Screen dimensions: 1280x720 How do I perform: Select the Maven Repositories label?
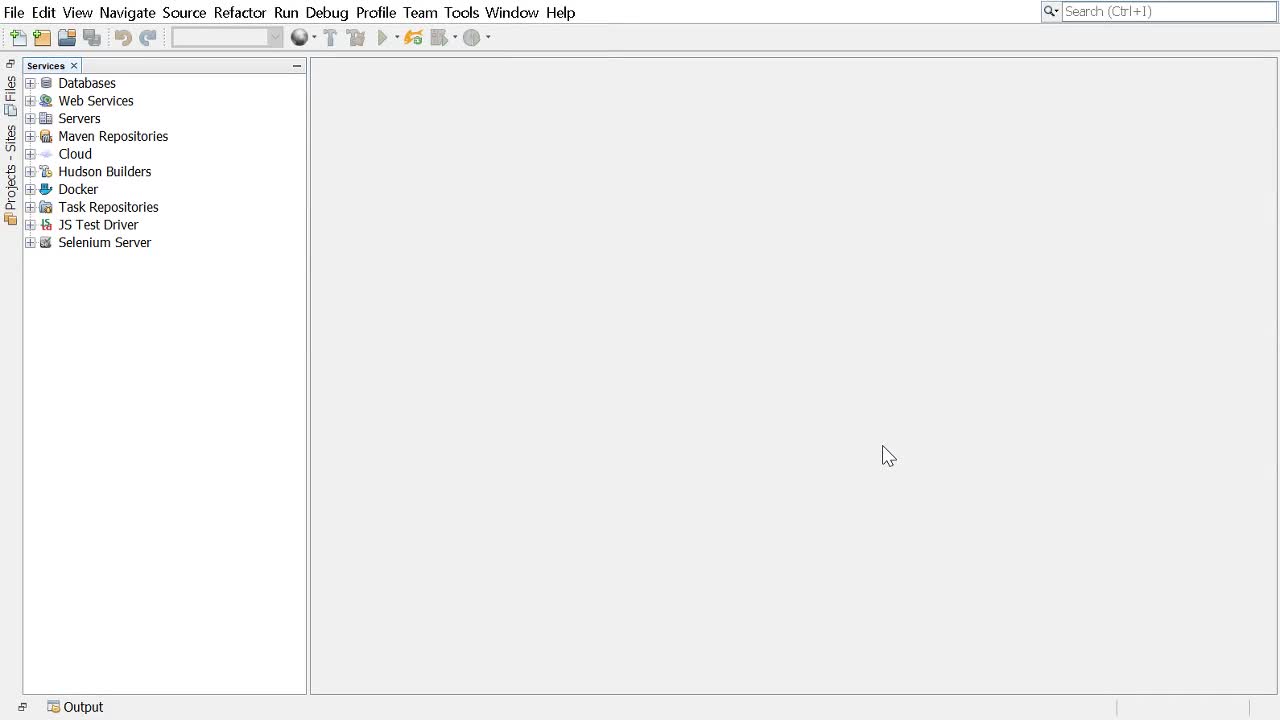point(113,136)
